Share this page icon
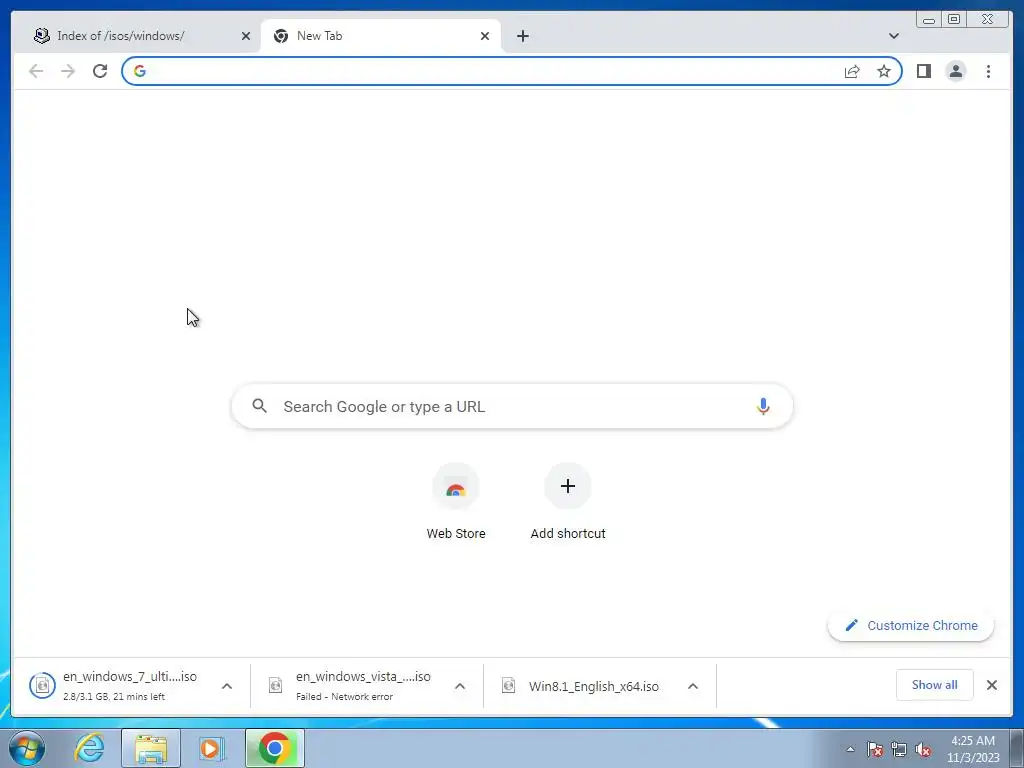 [852, 71]
